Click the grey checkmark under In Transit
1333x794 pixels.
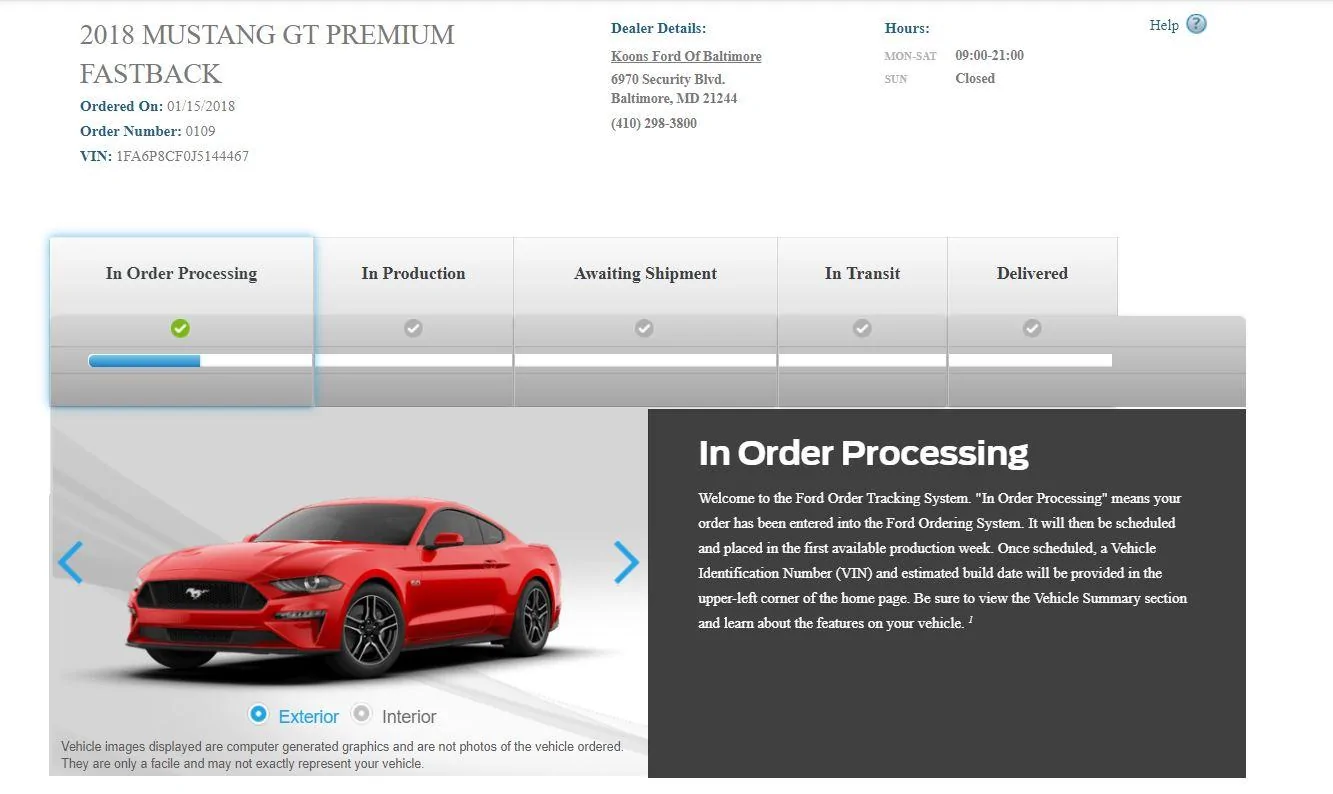(862, 328)
